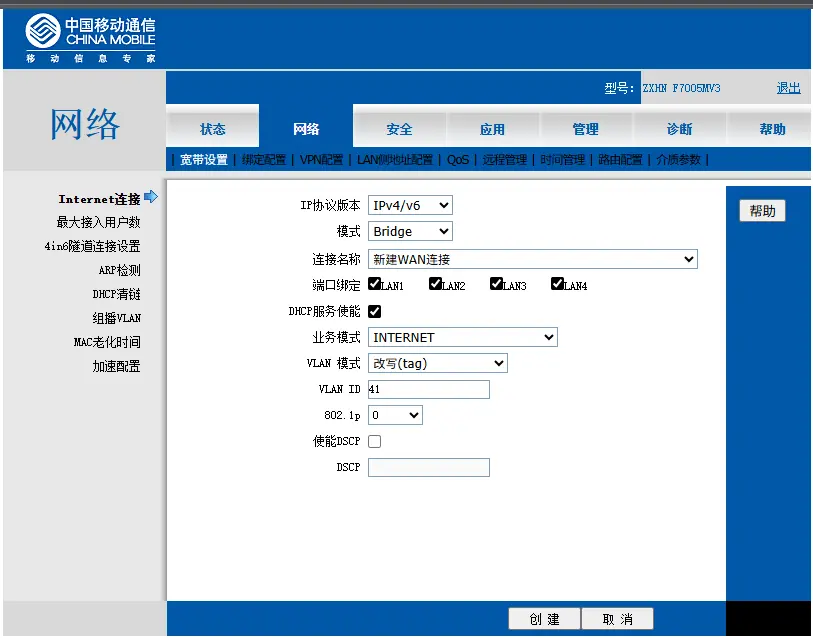
Task: Switch to the 安全 tab
Action: 399,129
